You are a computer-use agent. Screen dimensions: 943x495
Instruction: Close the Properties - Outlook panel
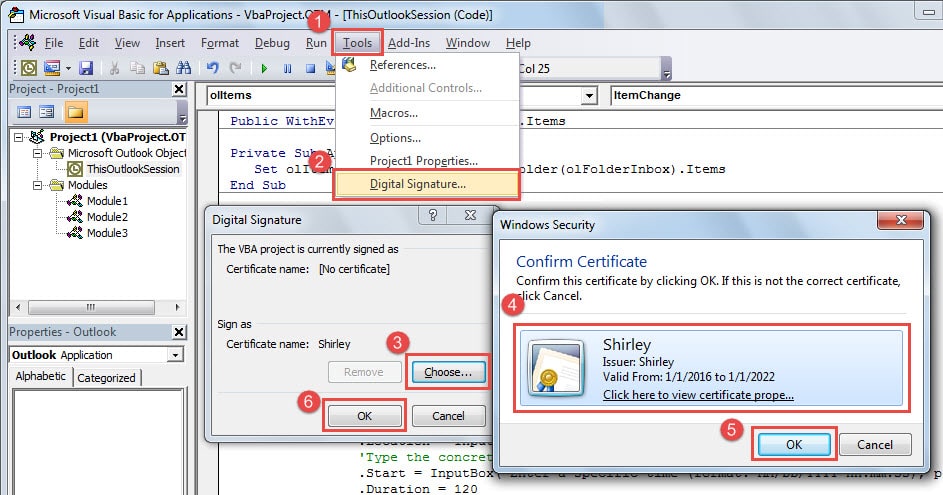pos(179,332)
